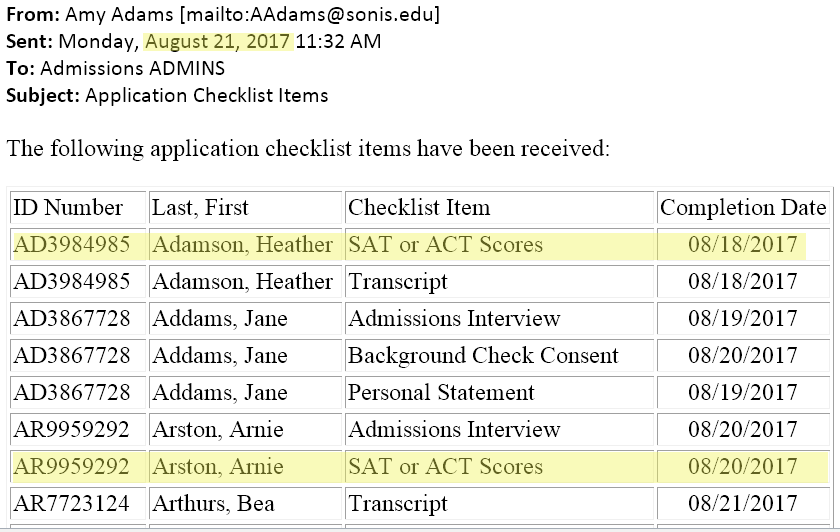
Task: Click Heather Adamson's Transcript checklist item
Action: click(x=398, y=282)
